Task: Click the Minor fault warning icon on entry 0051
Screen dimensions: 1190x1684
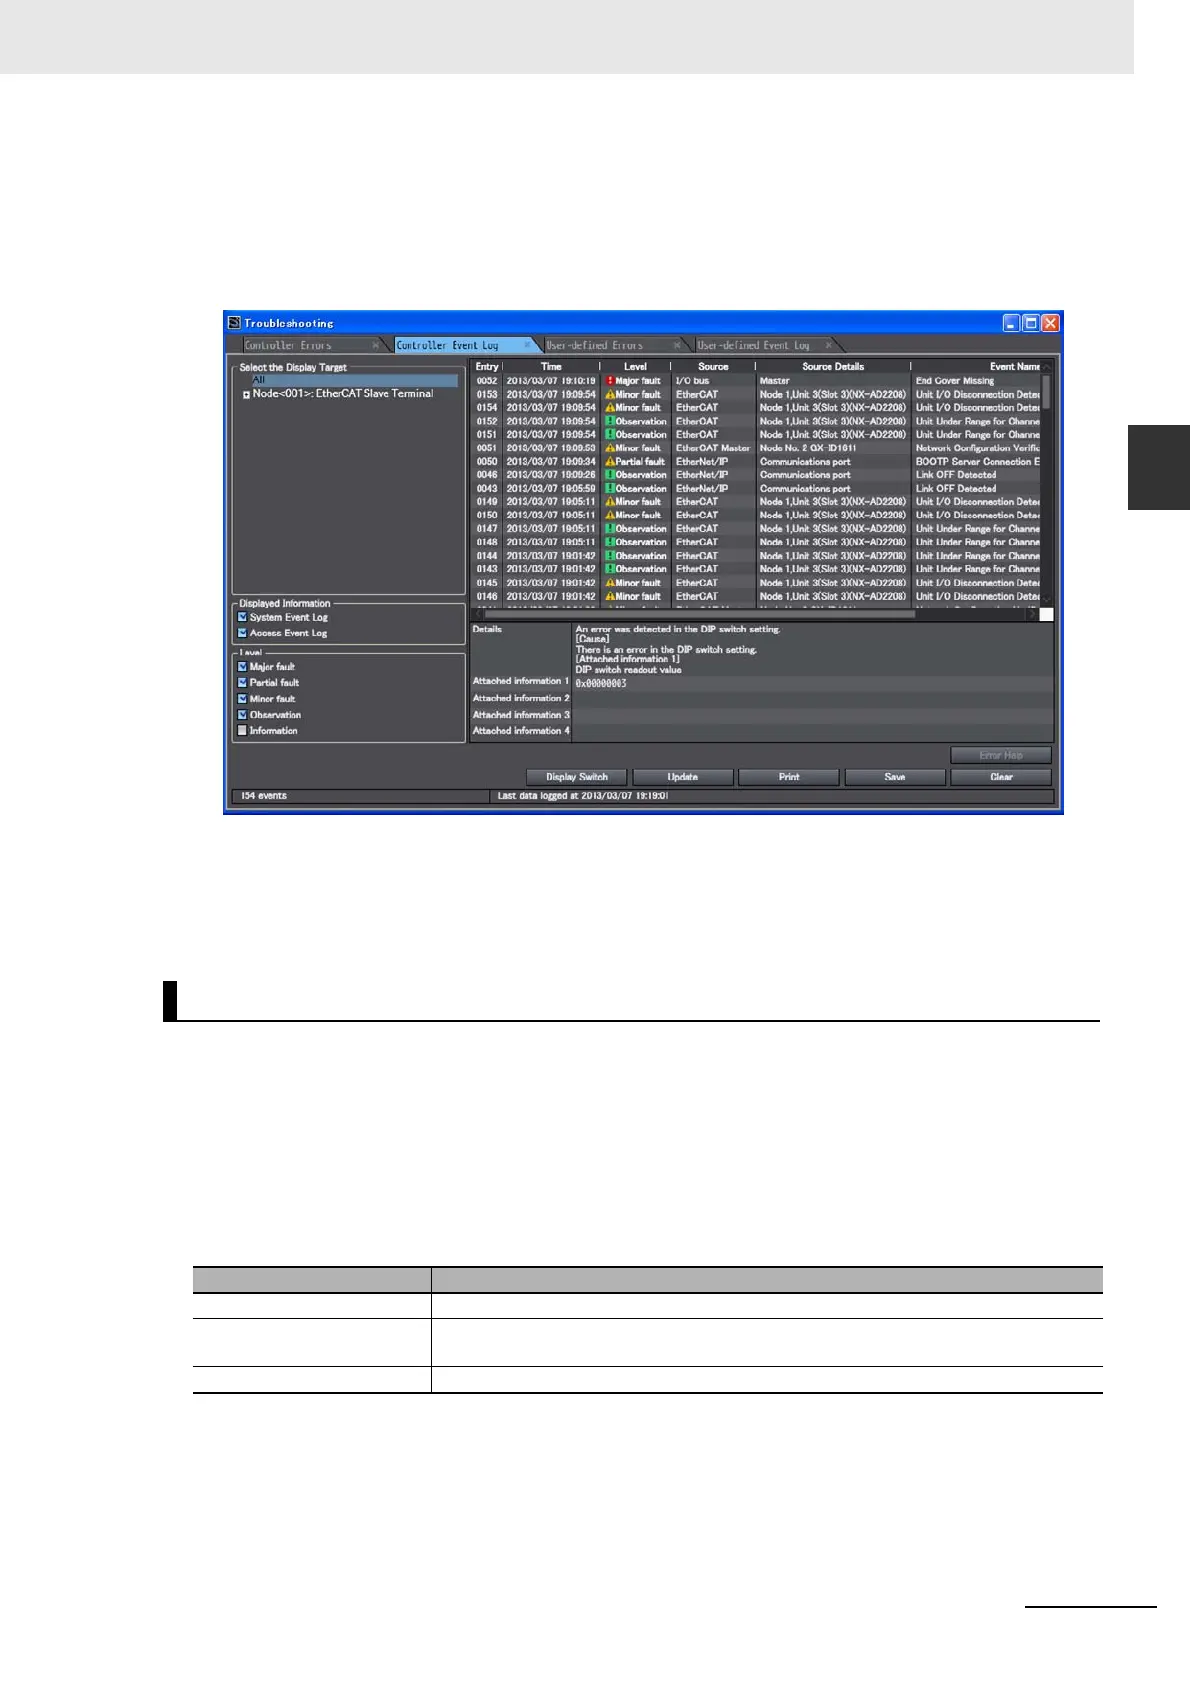Action: point(610,448)
